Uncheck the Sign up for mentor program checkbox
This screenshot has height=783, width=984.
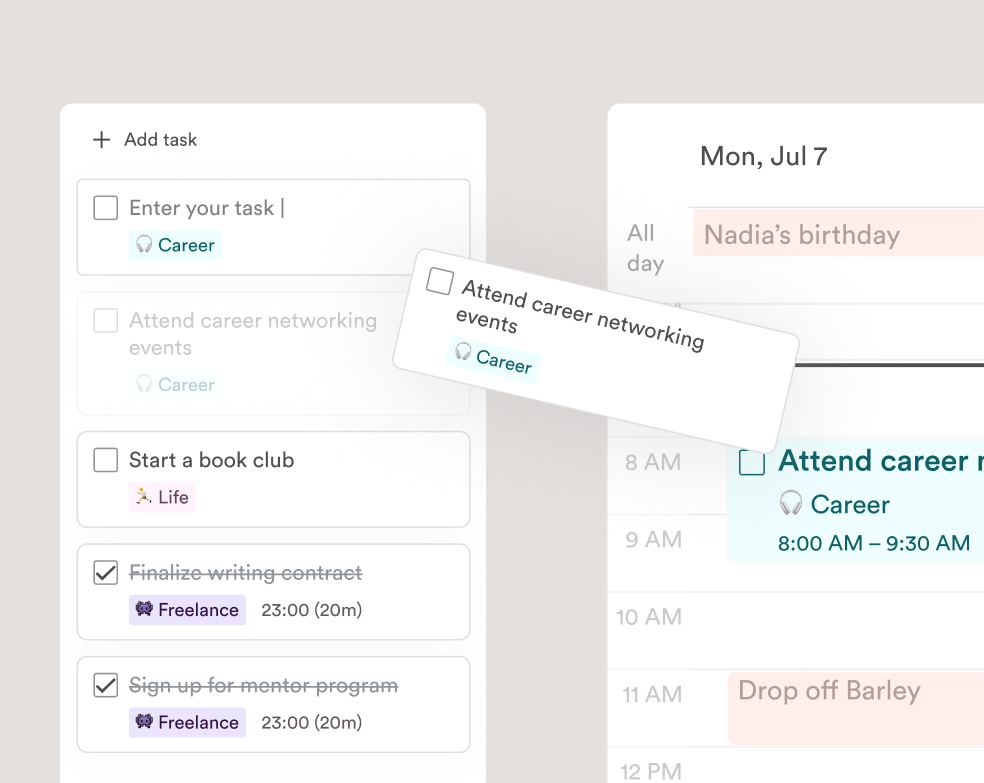105,685
